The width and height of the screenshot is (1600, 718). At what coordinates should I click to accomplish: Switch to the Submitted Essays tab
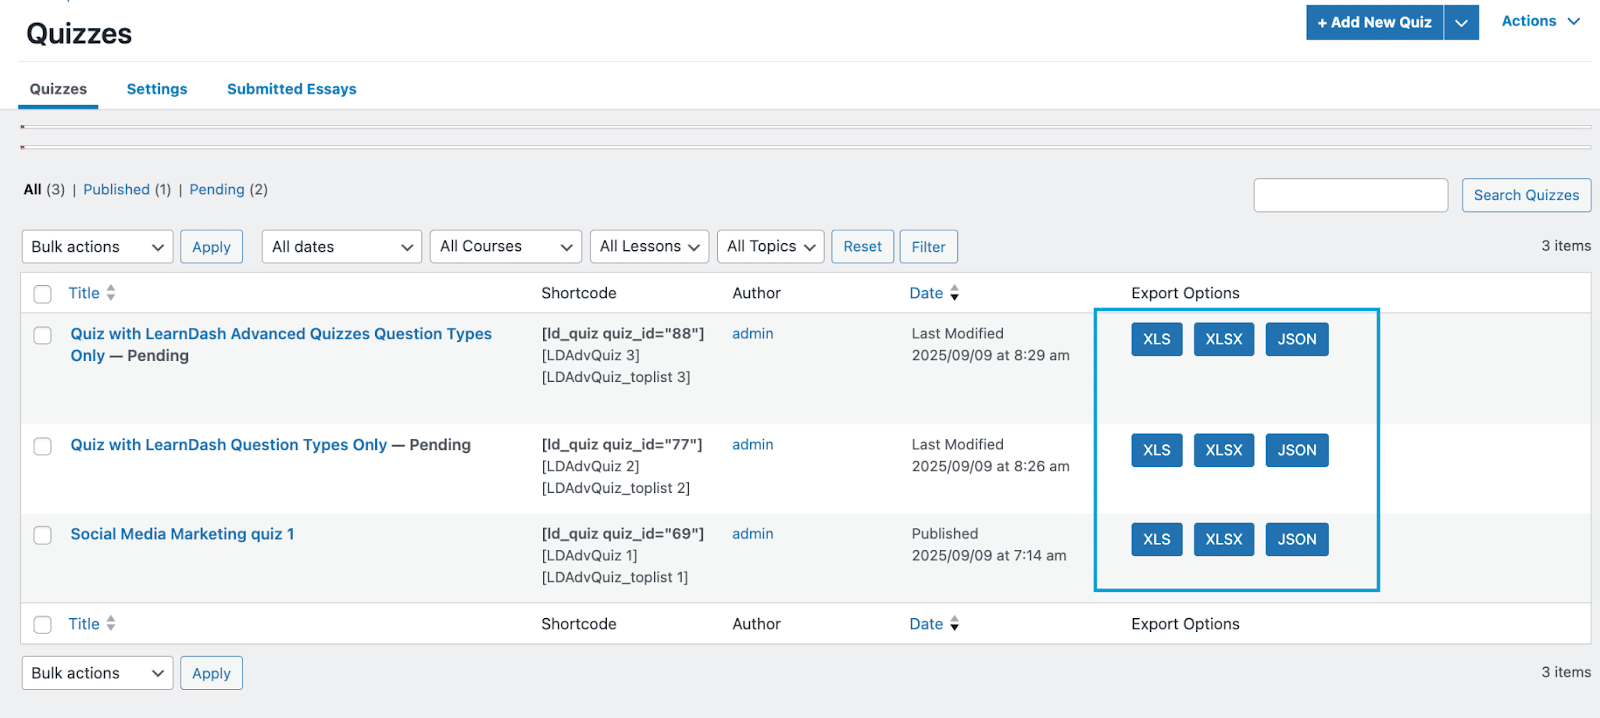coord(291,89)
